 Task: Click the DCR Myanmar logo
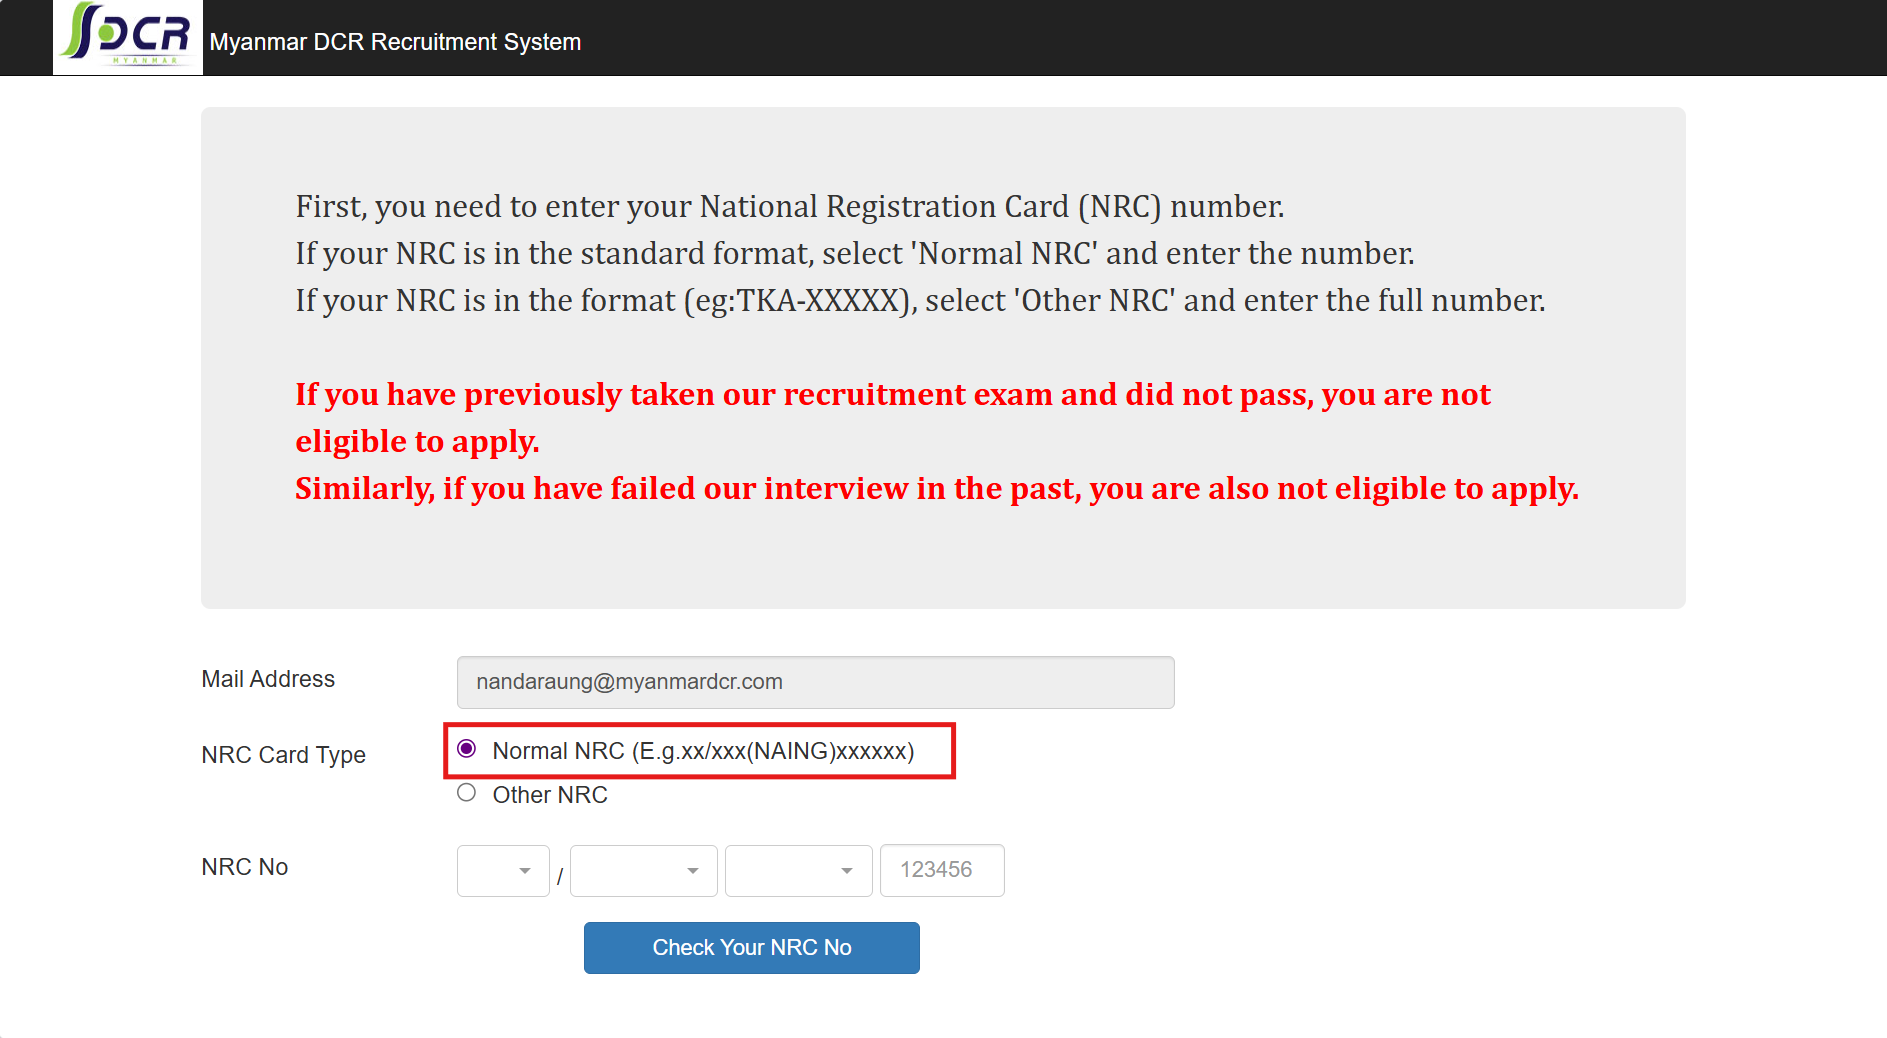(x=127, y=36)
